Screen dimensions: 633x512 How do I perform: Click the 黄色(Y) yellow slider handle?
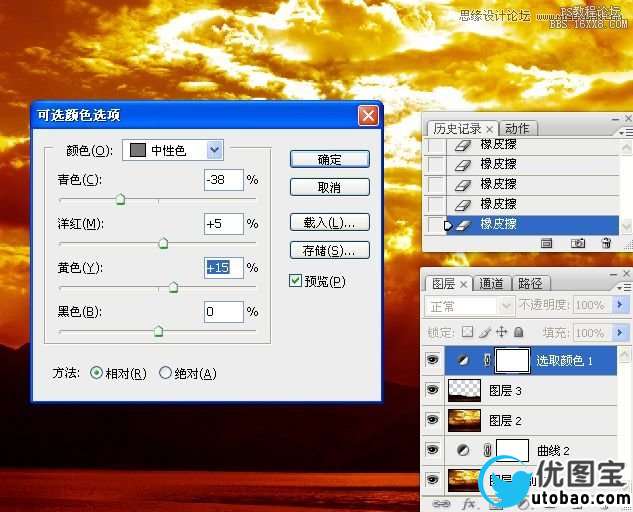click(173, 287)
